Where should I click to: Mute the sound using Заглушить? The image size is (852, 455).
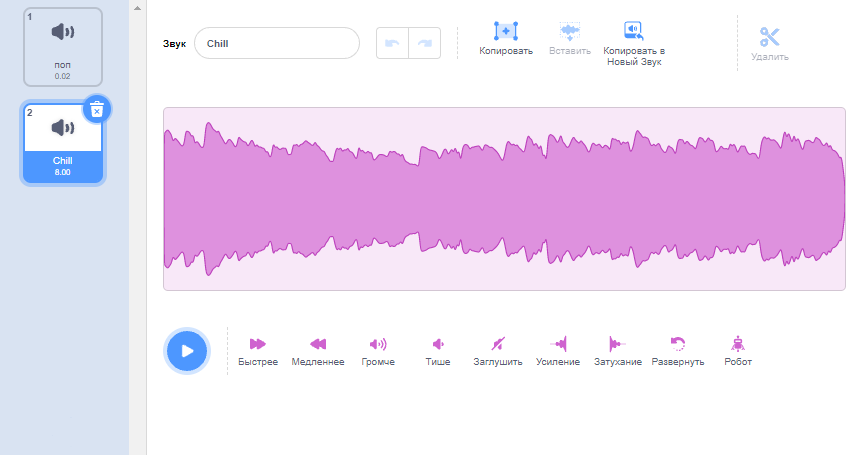[497, 349]
